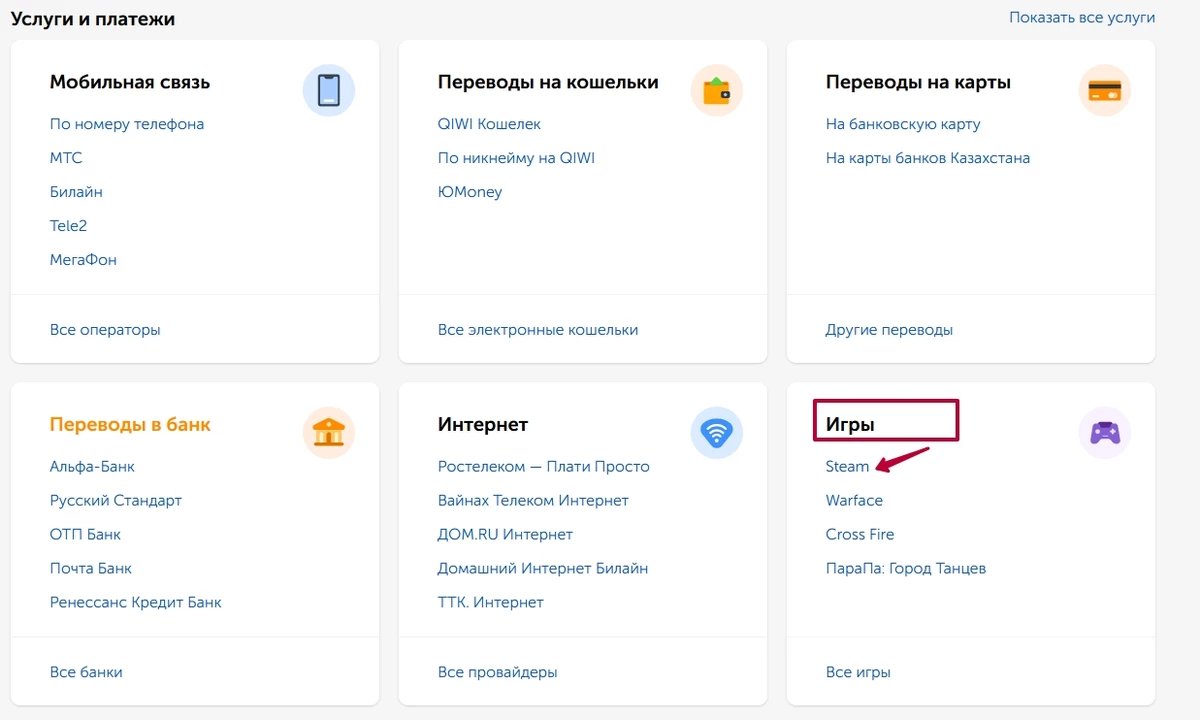Select Почта Банк
This screenshot has height=720, width=1200.
click(x=91, y=568)
